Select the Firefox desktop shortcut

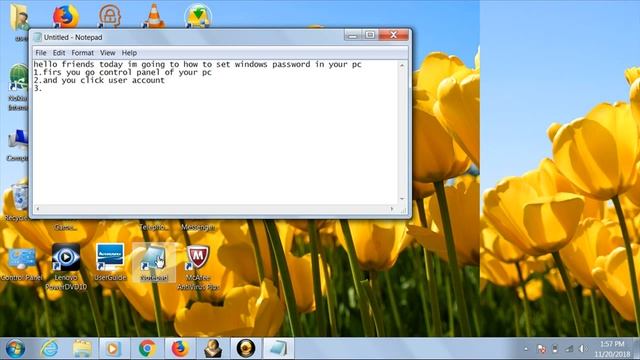(x=66, y=16)
